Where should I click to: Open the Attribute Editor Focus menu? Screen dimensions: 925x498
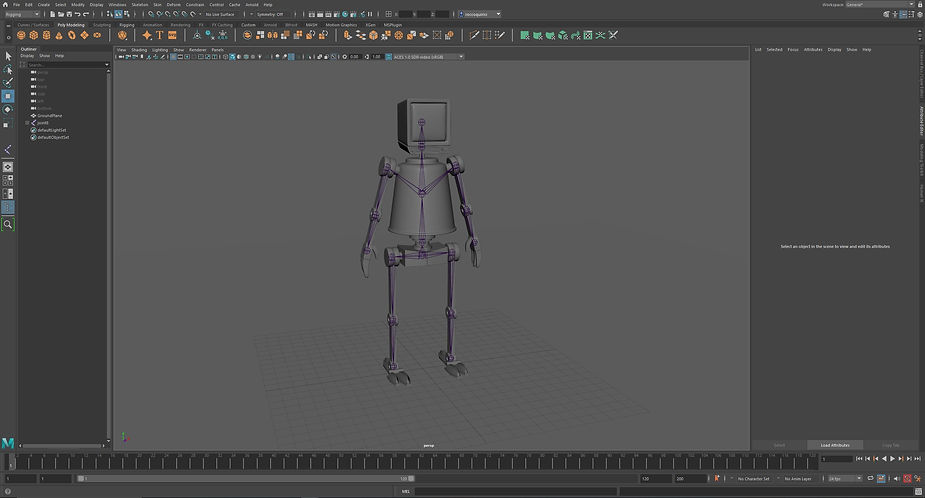(793, 50)
